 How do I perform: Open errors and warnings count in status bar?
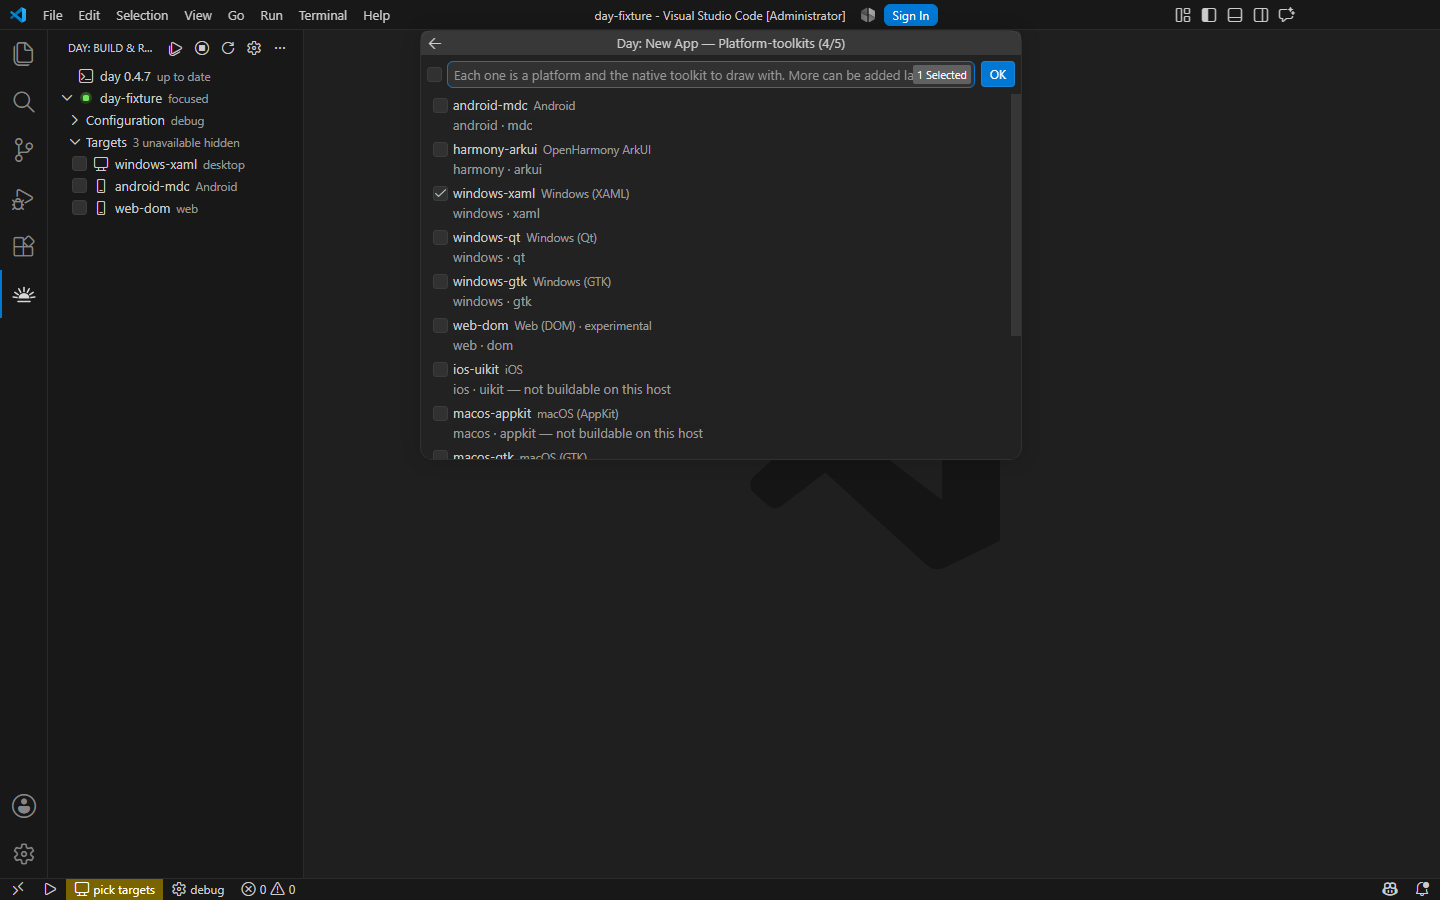pos(268,889)
